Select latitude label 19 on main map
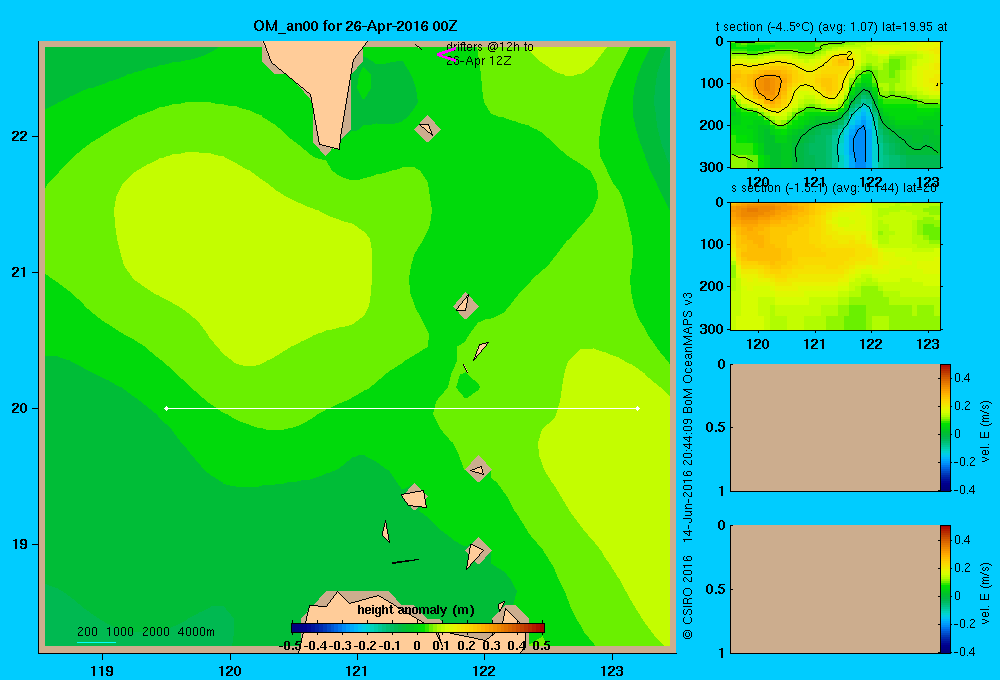The width and height of the screenshot is (1000, 680). click(x=20, y=544)
